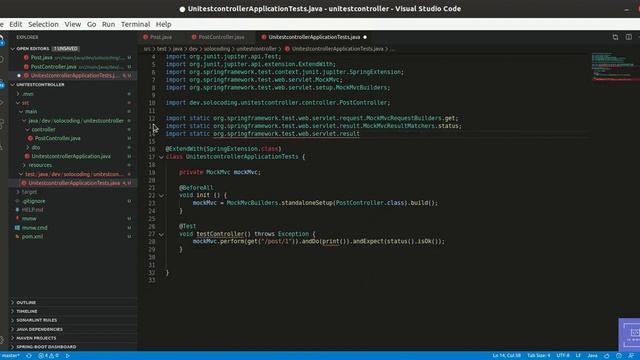Open the compare changes editor icon
The height and width of the screenshot is (360, 640).
(615, 37)
